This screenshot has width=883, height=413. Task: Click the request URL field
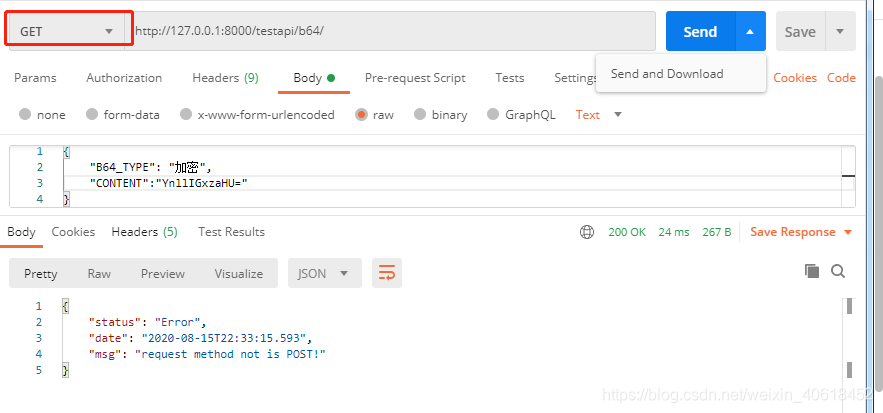390,32
